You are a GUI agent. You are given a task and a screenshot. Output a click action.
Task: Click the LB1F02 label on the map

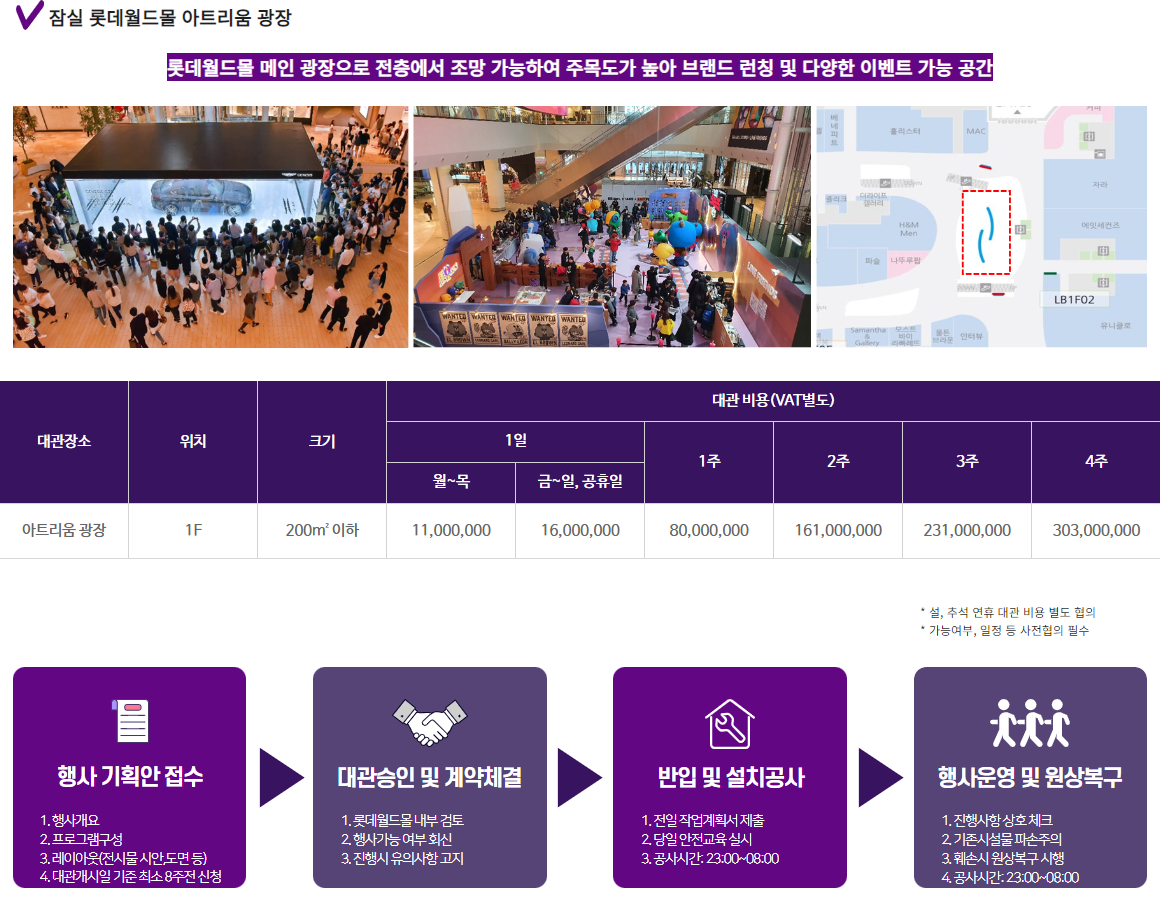(1074, 300)
